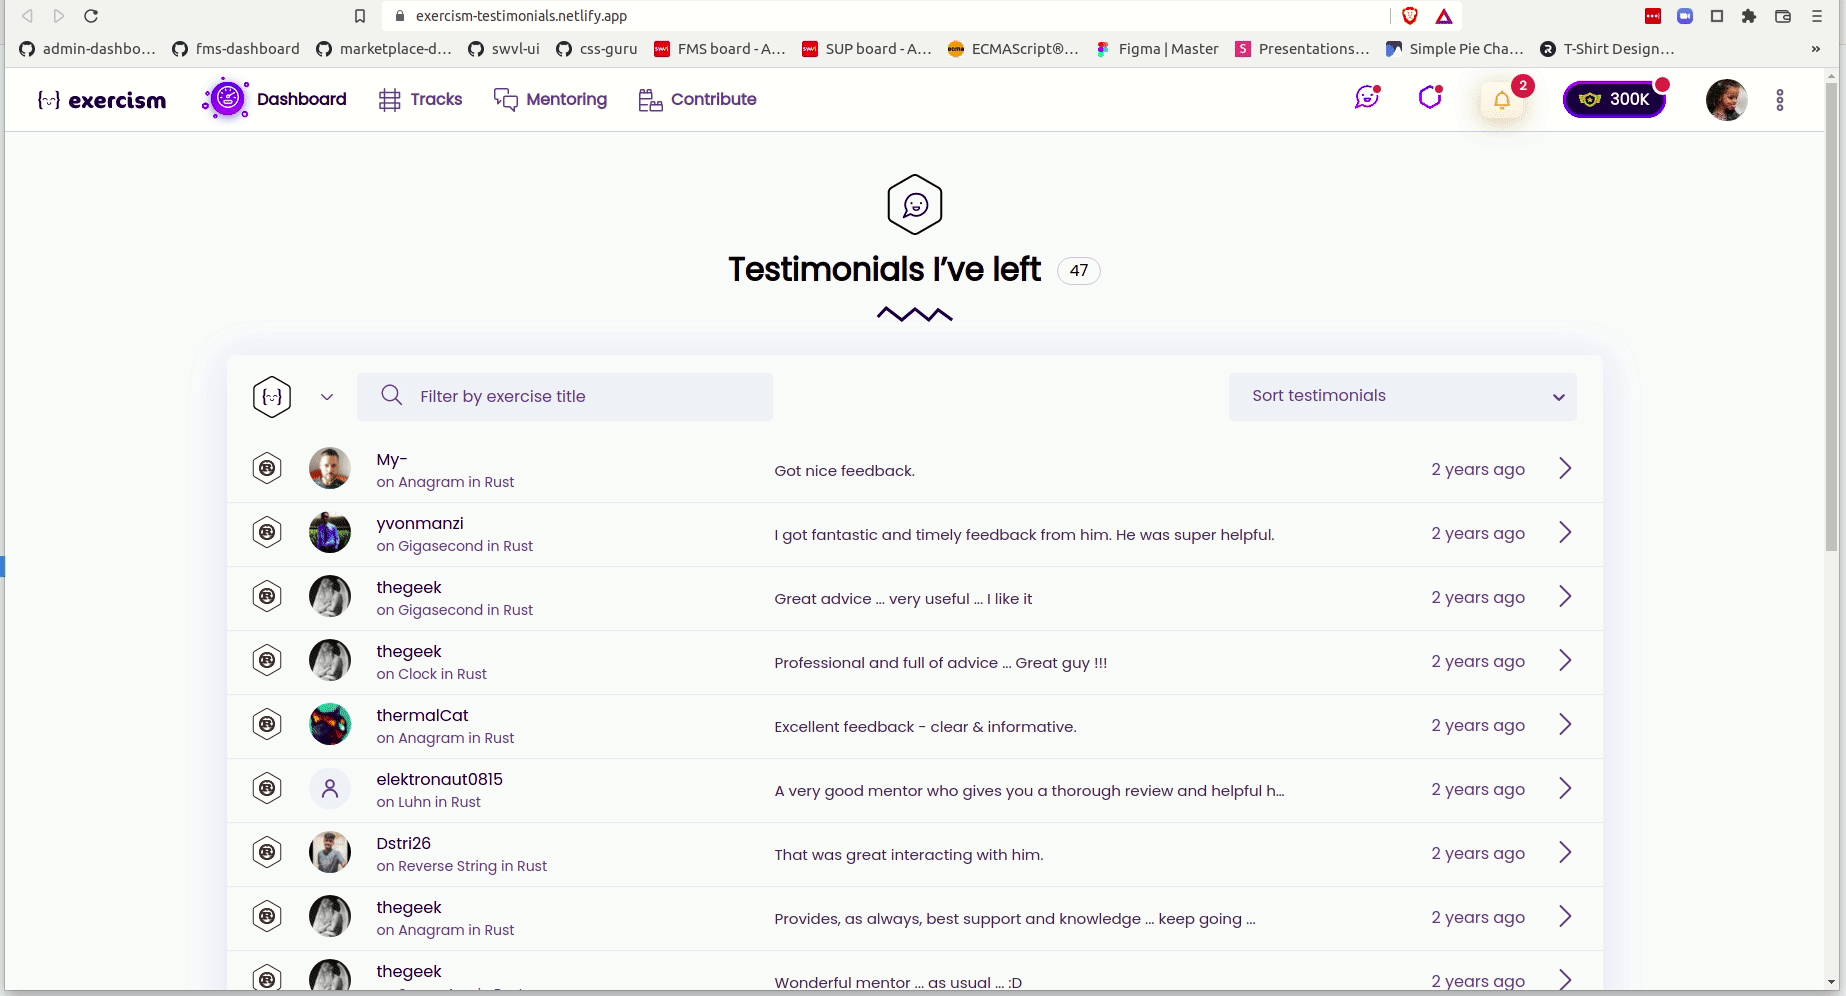
Task: Open the Figma | Master bookmark
Action: pos(1157,49)
